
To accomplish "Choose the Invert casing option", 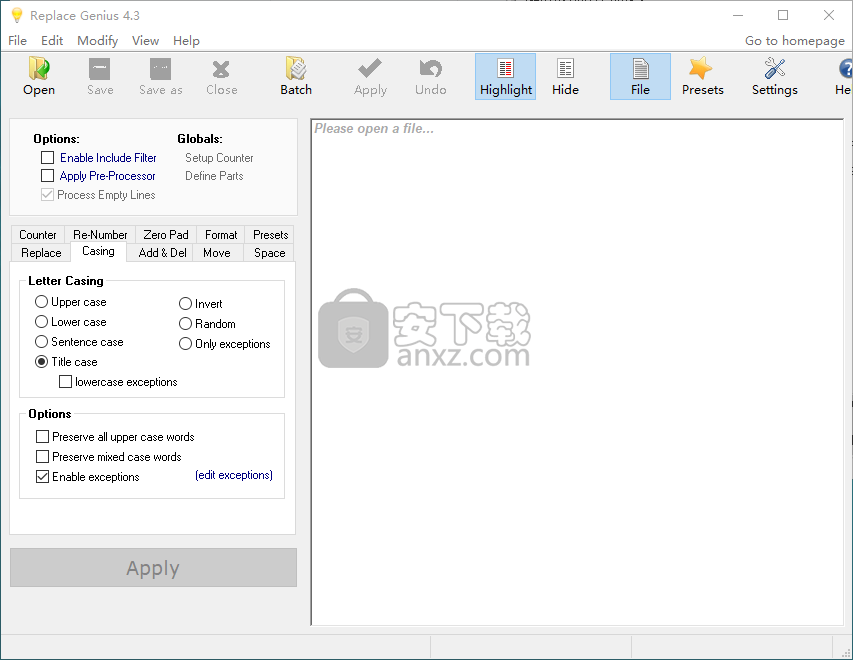I will point(186,304).
